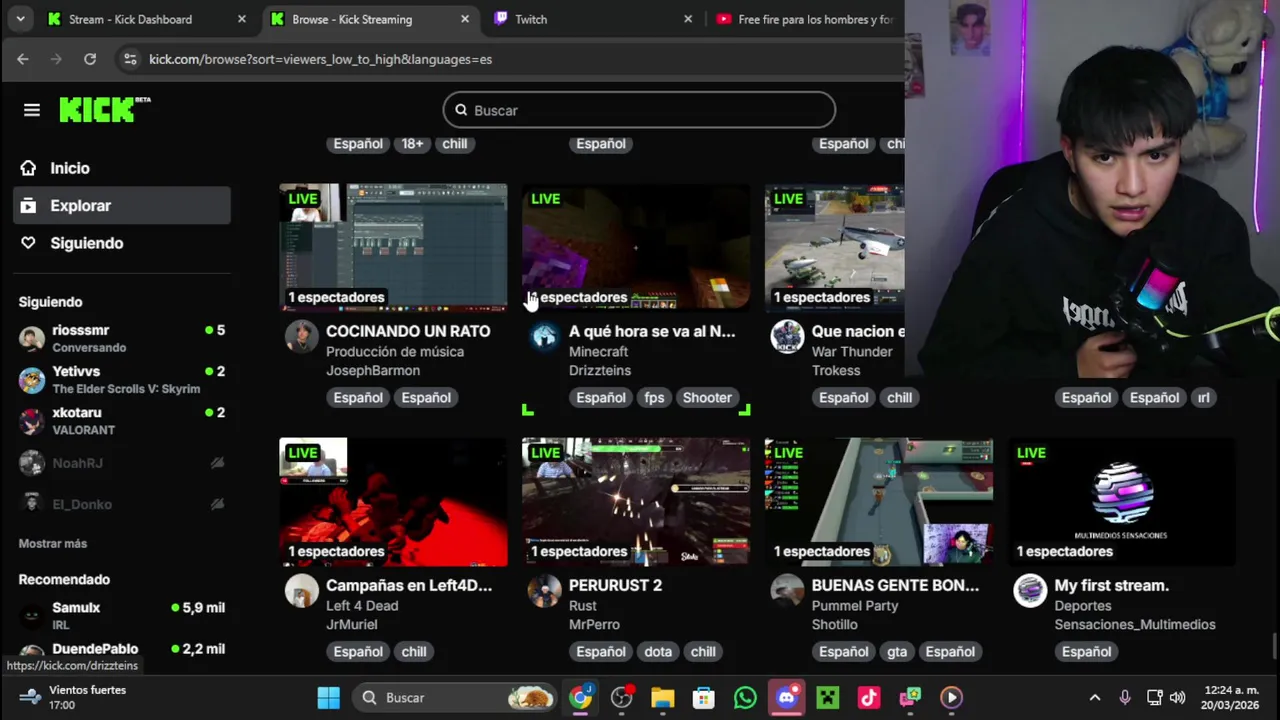Open Windows Start menu
The width and height of the screenshot is (1280, 720).
click(x=328, y=697)
